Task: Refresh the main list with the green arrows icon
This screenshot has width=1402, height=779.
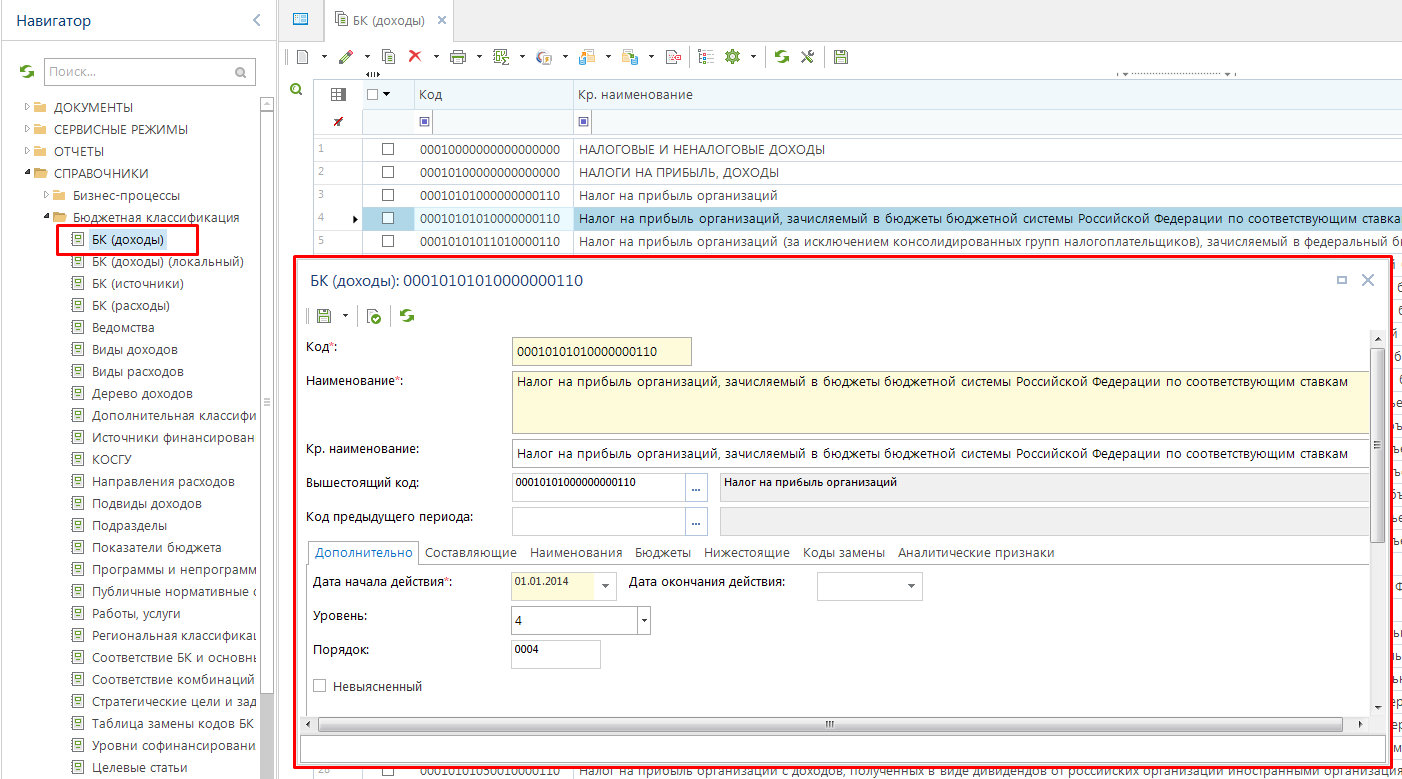Action: pos(782,57)
